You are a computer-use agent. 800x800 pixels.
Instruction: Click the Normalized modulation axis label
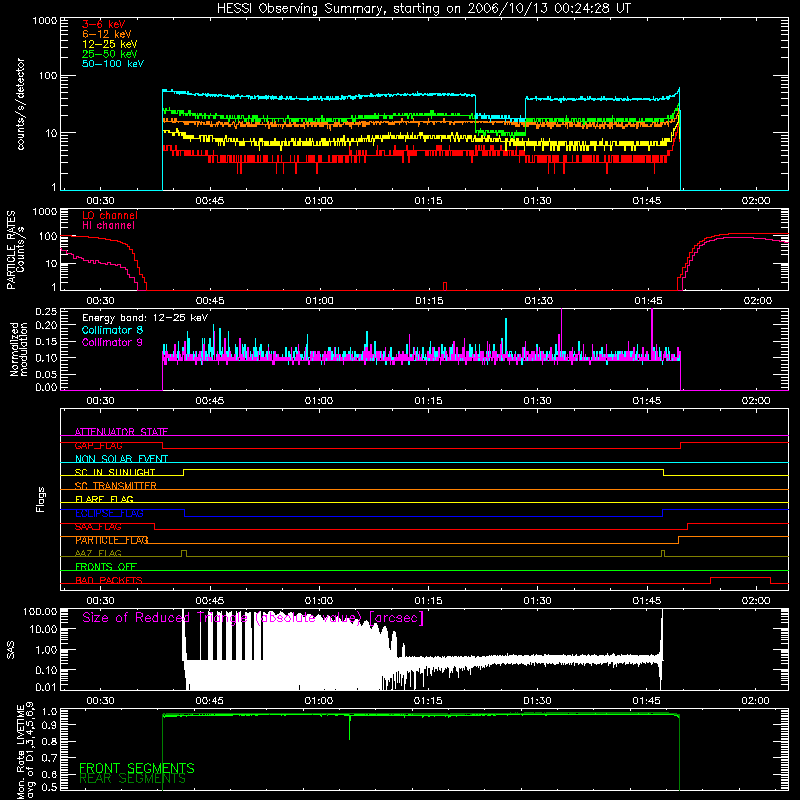(18, 349)
